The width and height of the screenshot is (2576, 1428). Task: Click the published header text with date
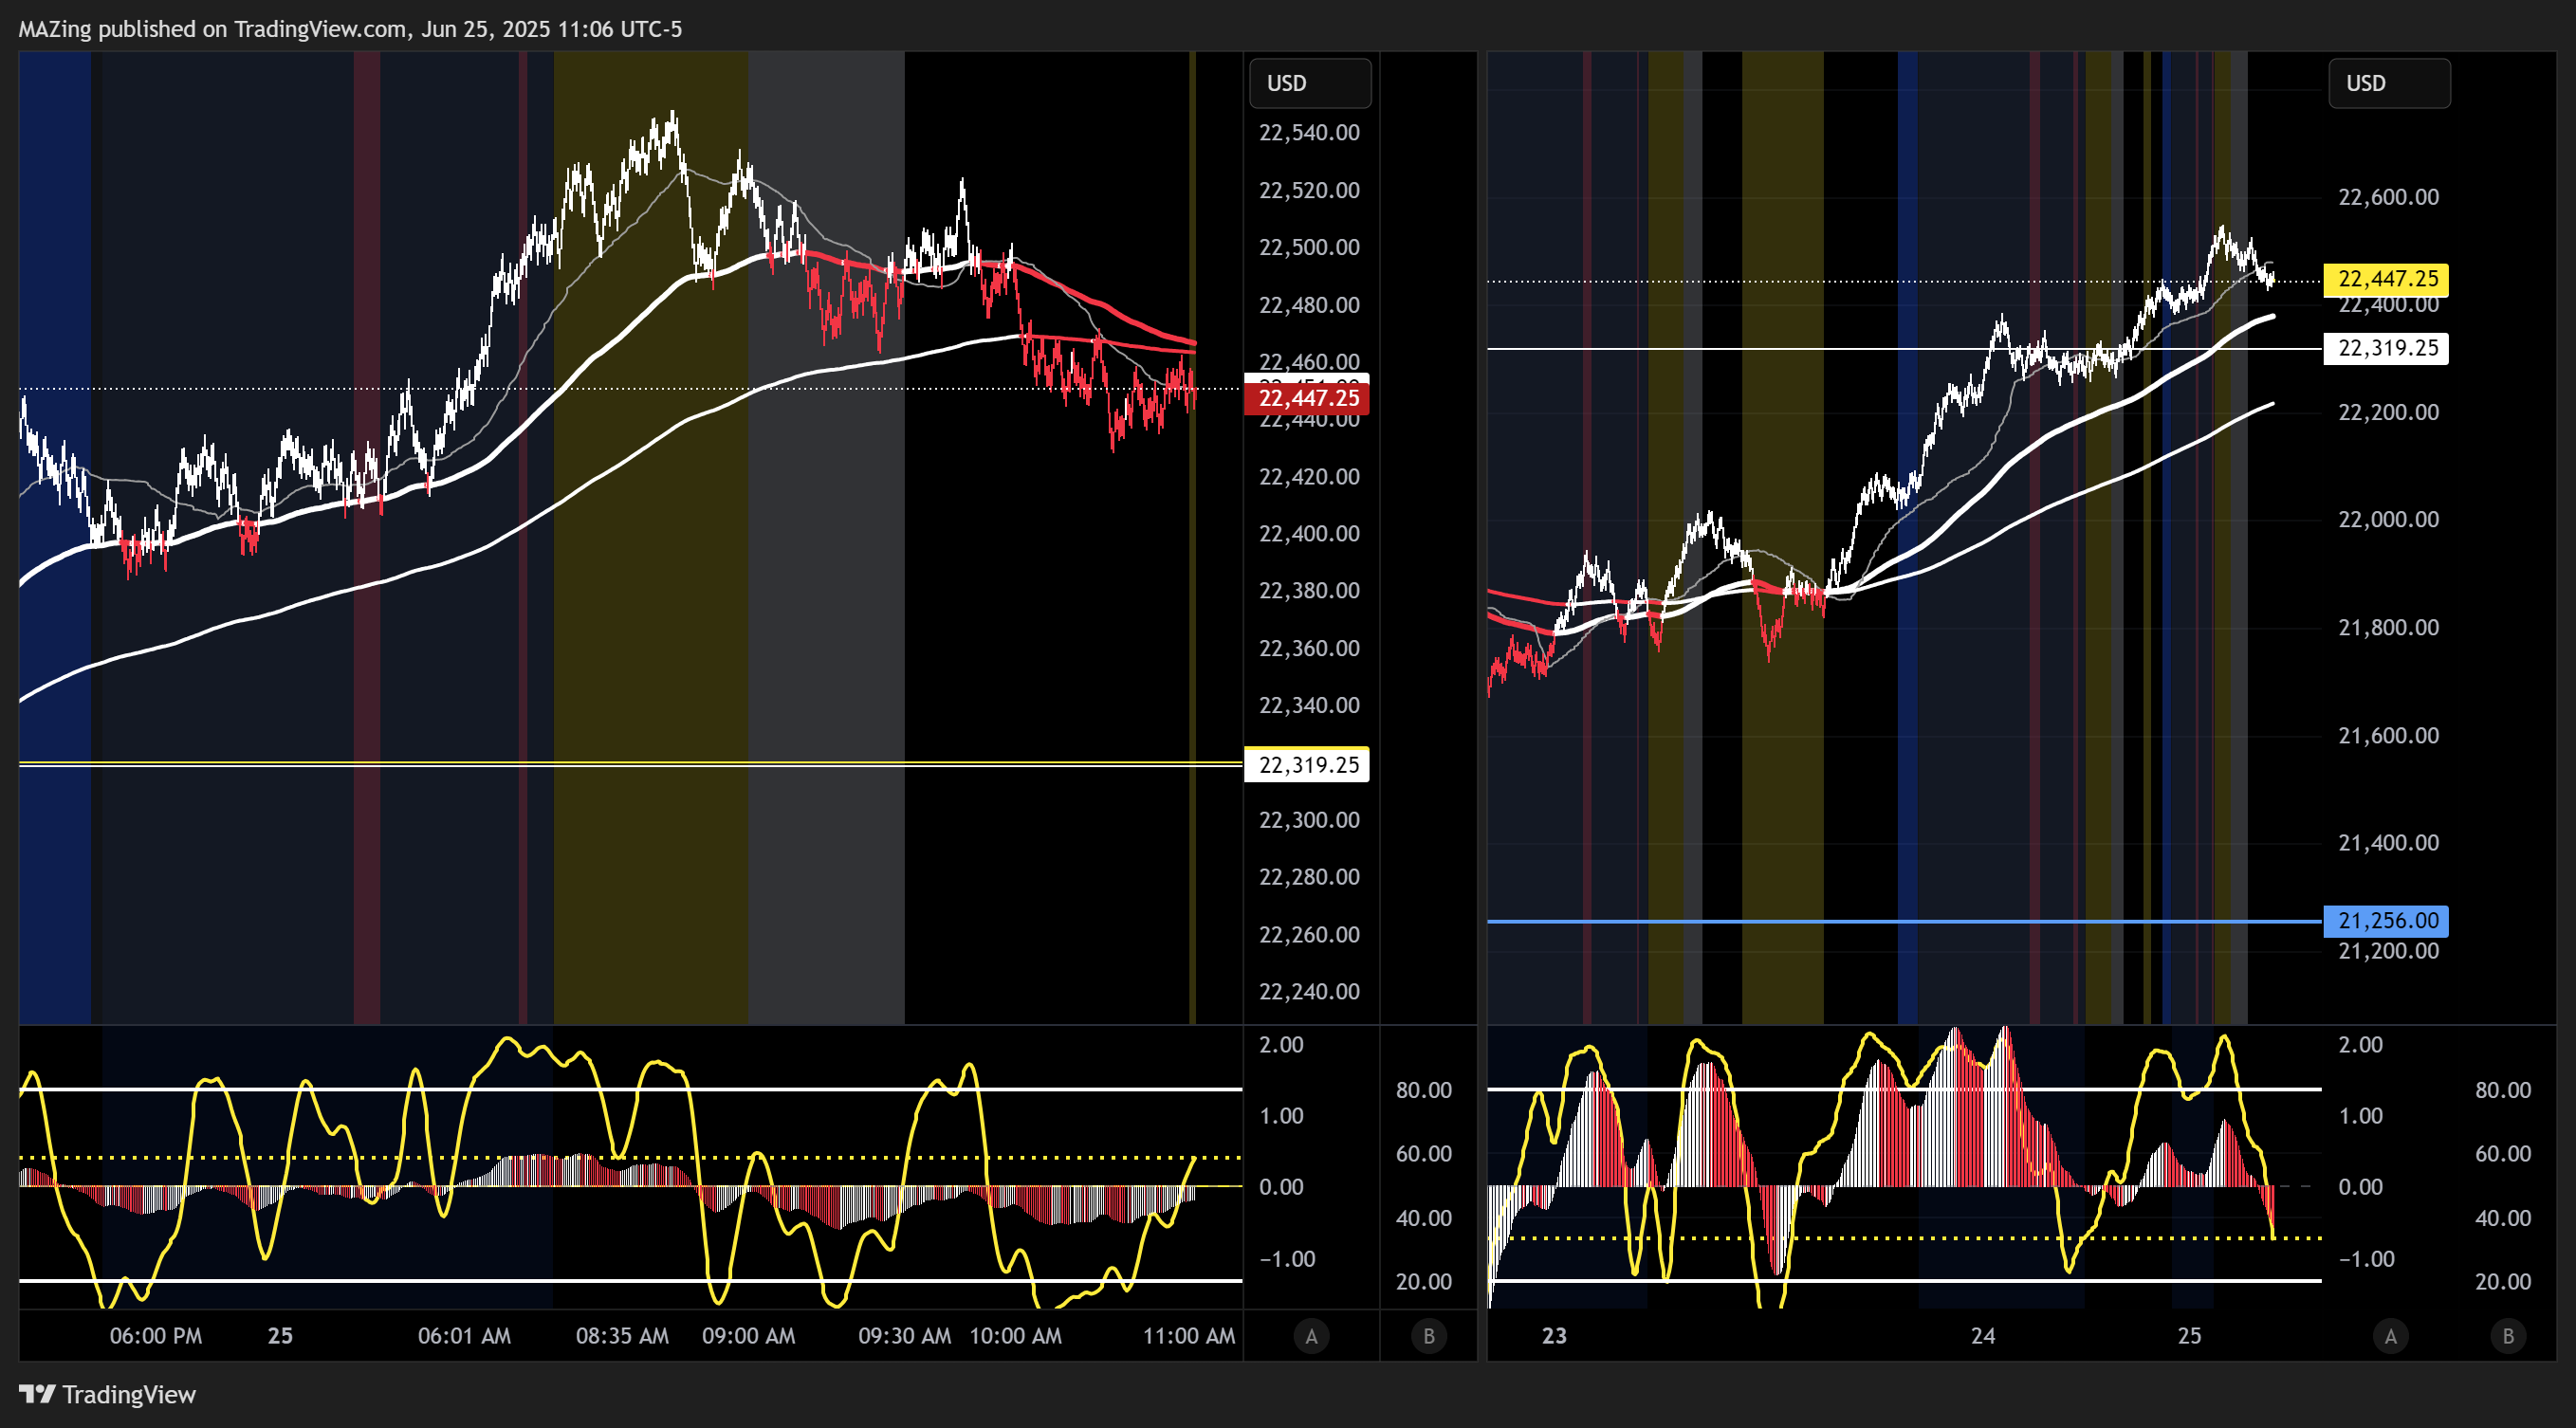(350, 29)
